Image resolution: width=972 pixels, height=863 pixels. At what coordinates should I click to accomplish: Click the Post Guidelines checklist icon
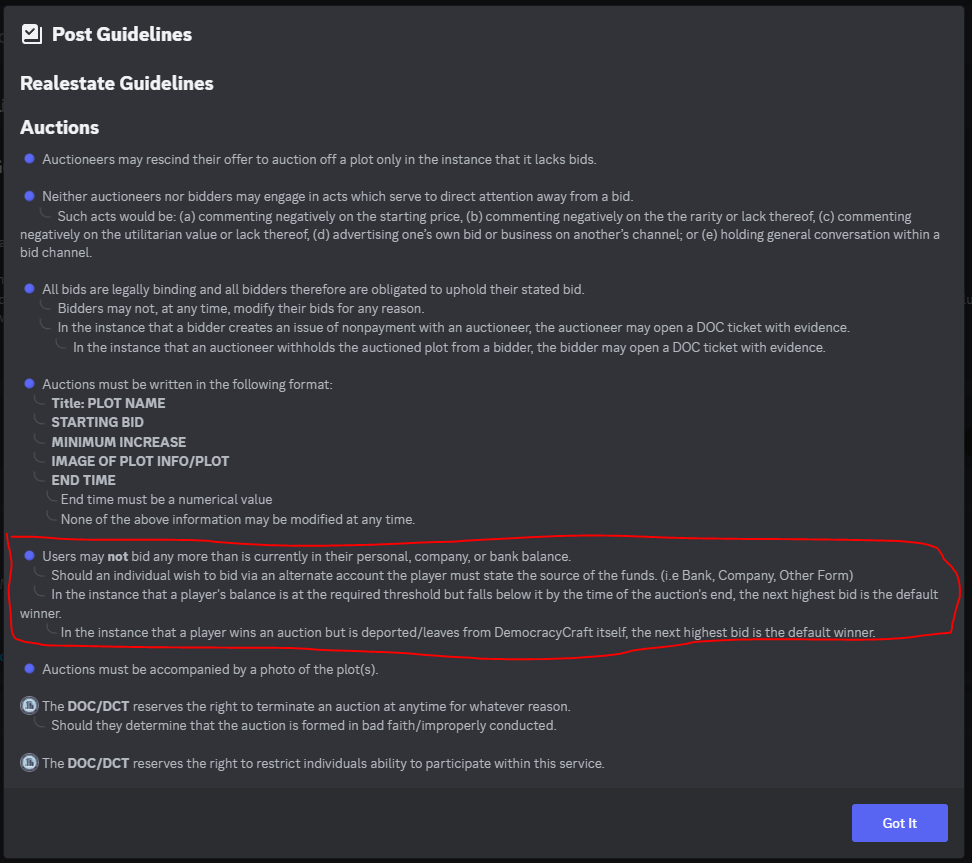click(32, 34)
